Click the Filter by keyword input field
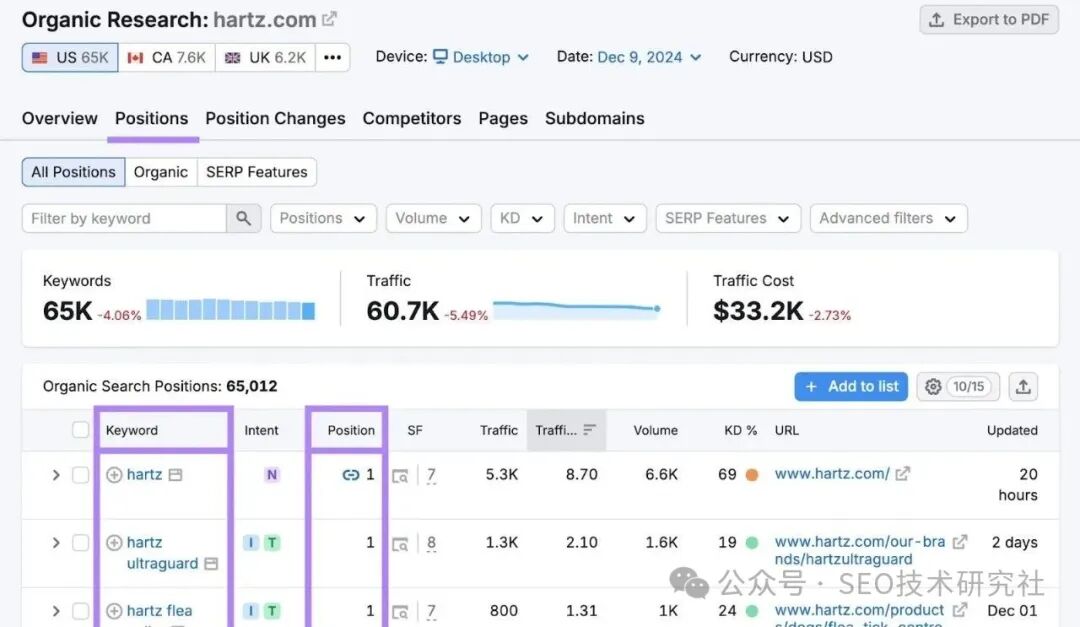Image resolution: width=1080 pixels, height=627 pixels. point(124,218)
